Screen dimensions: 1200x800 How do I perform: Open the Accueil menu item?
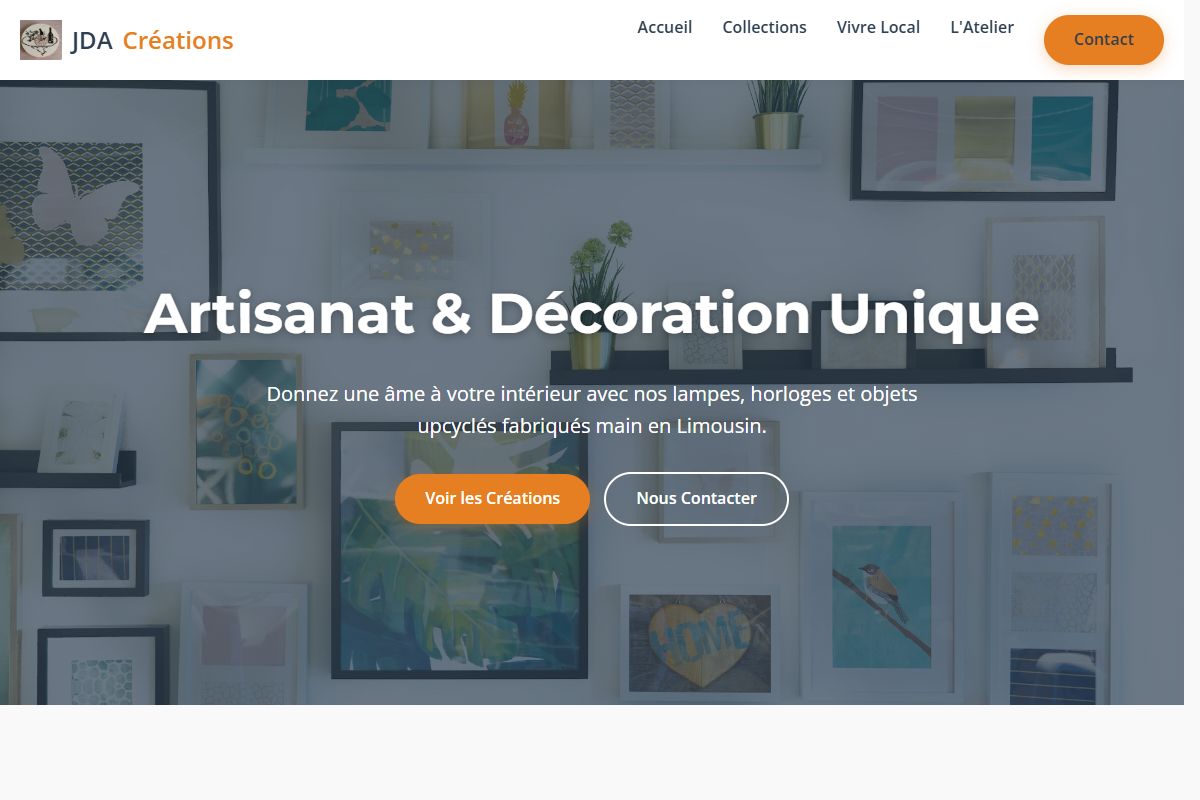click(665, 27)
